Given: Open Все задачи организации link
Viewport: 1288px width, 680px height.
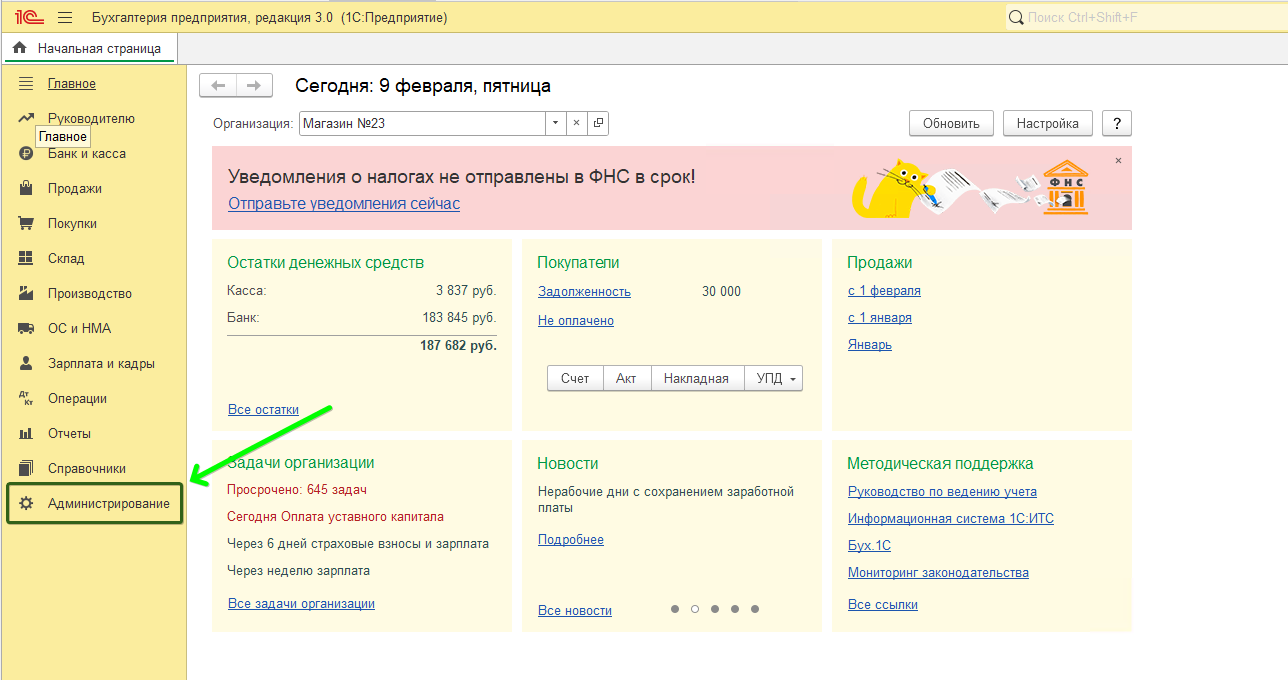Looking at the screenshot, I should click(x=301, y=603).
